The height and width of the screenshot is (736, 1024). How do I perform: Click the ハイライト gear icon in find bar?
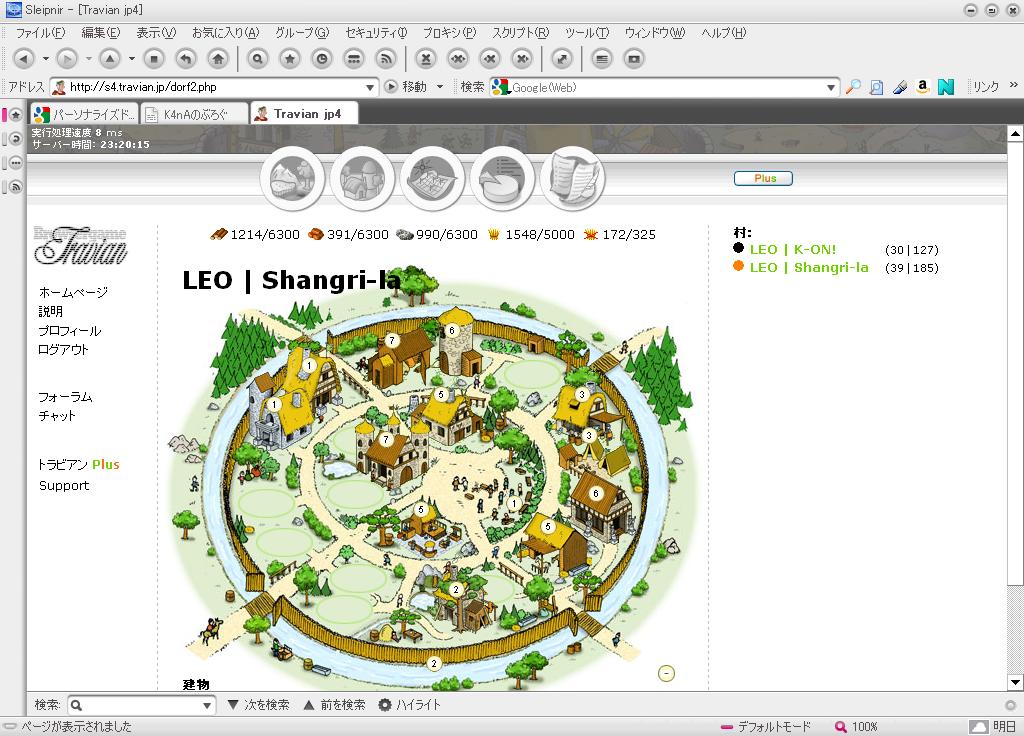[x=385, y=705]
